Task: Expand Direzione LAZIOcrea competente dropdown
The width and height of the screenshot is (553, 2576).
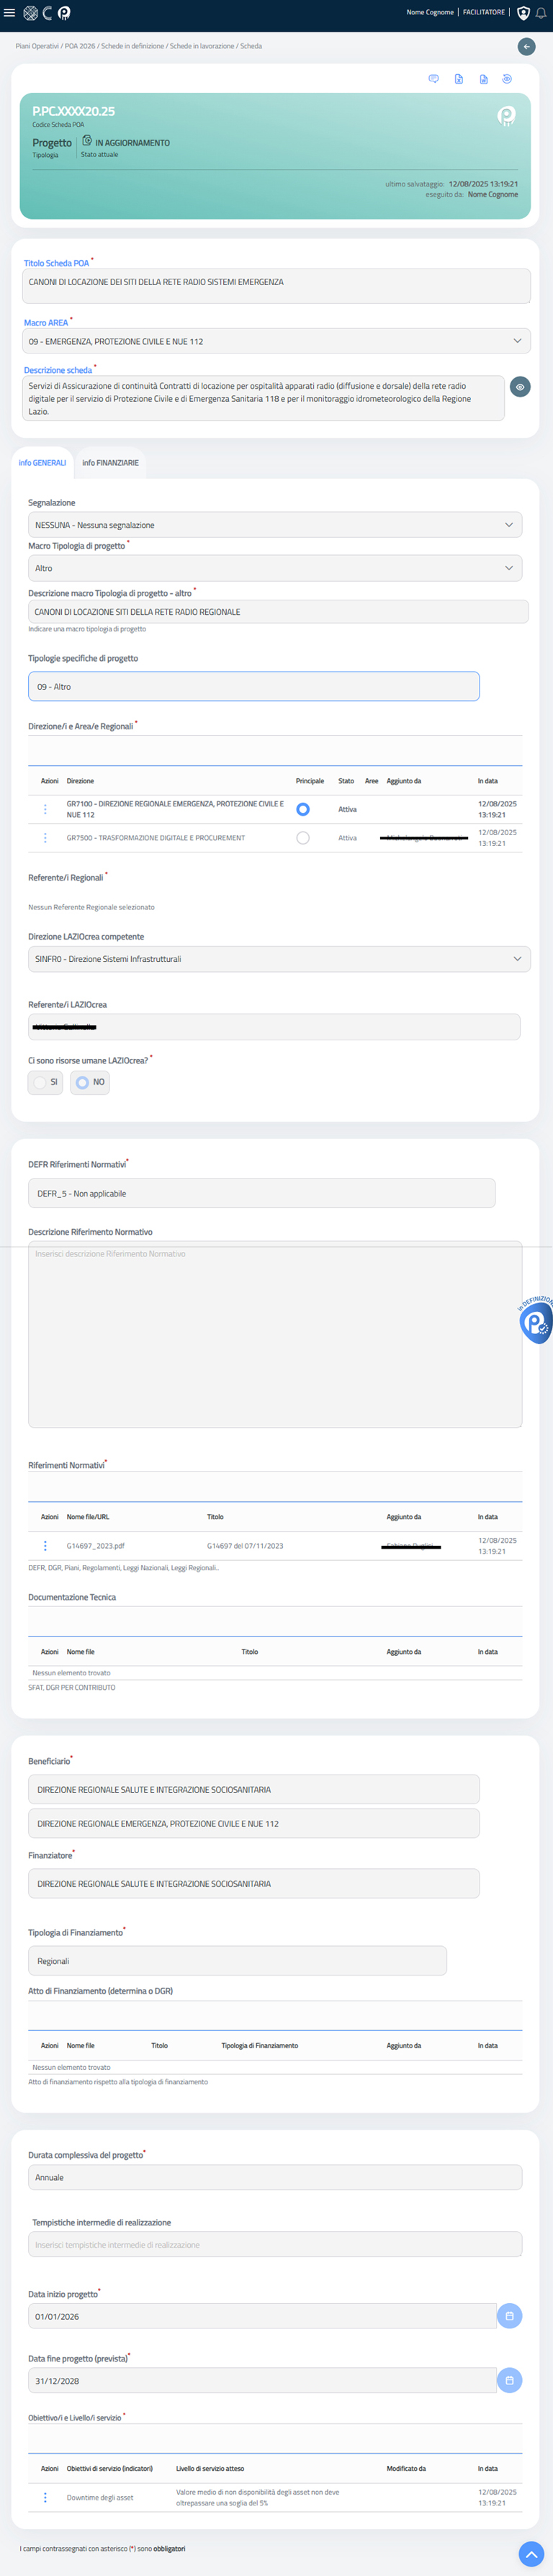Action: 279,959
